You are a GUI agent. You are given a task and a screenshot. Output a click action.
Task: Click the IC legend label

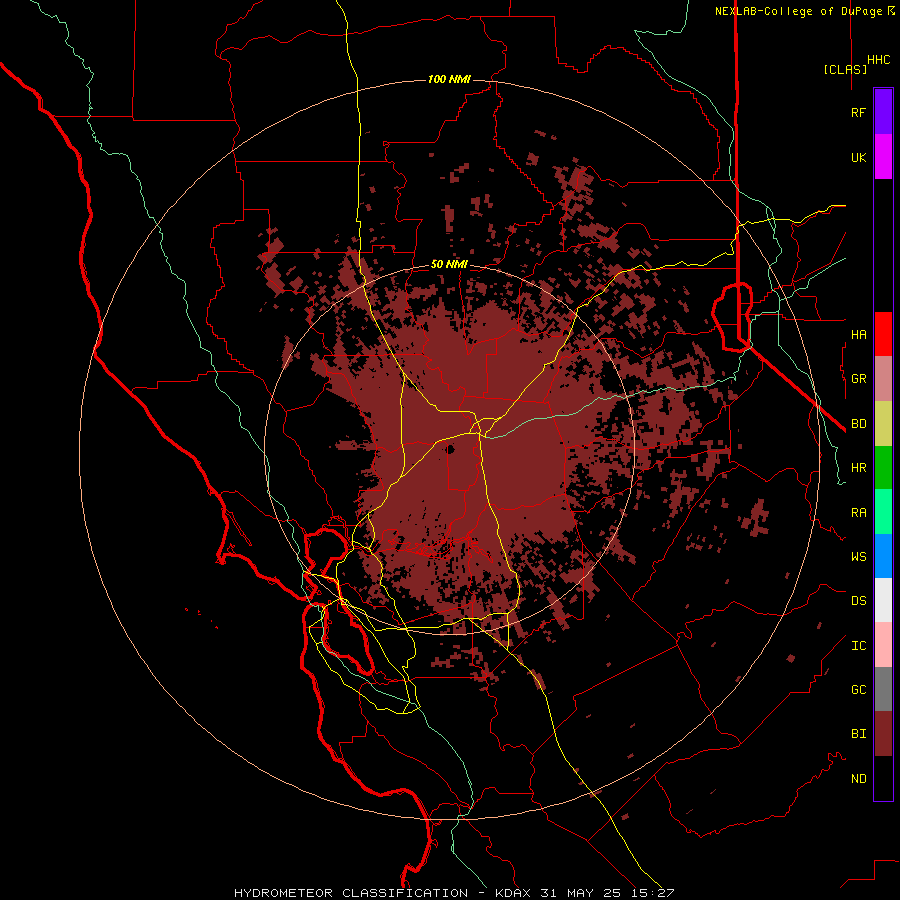tap(859, 646)
